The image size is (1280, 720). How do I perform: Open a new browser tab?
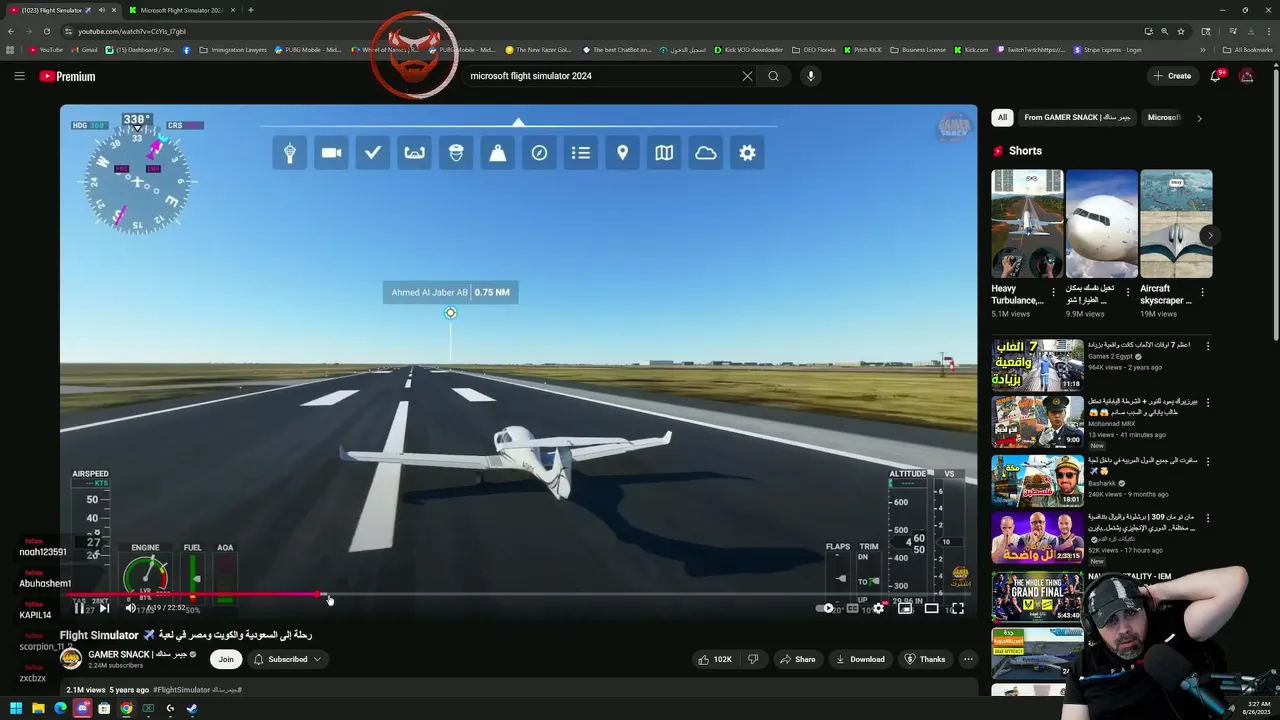250,10
